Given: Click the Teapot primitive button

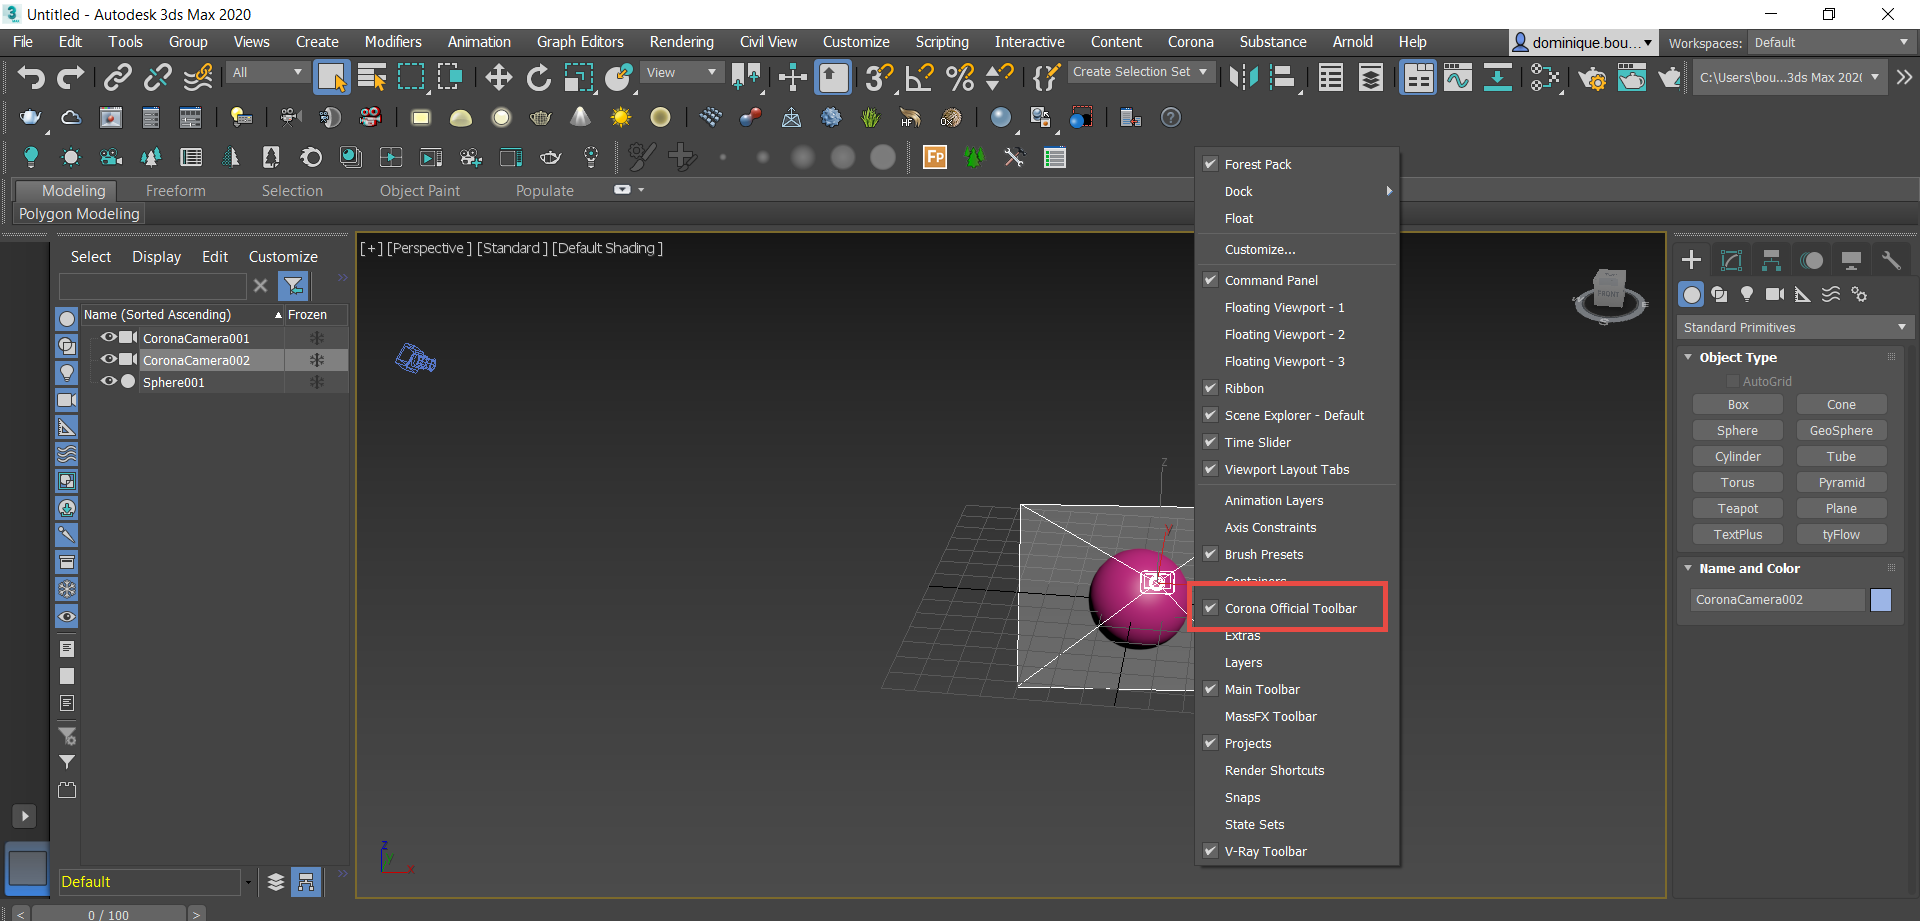Looking at the screenshot, I should tap(1737, 508).
